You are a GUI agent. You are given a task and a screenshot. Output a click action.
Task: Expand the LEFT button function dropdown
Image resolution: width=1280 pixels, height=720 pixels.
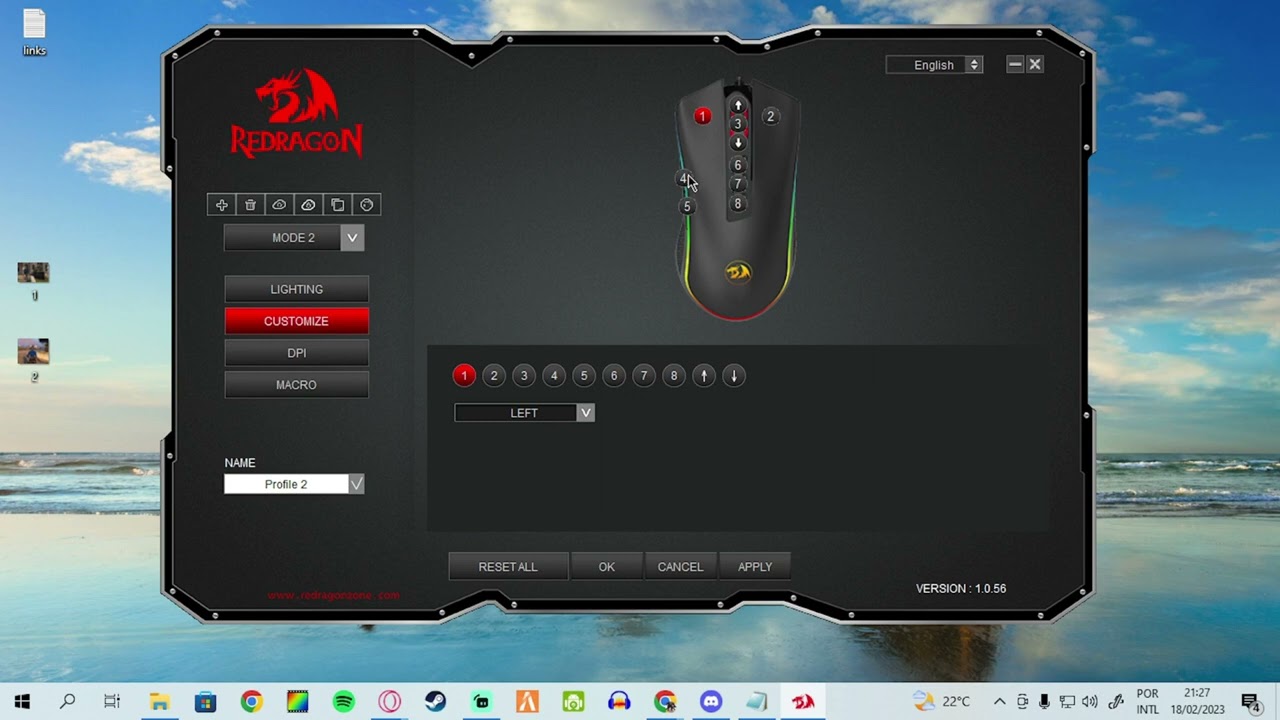click(586, 413)
